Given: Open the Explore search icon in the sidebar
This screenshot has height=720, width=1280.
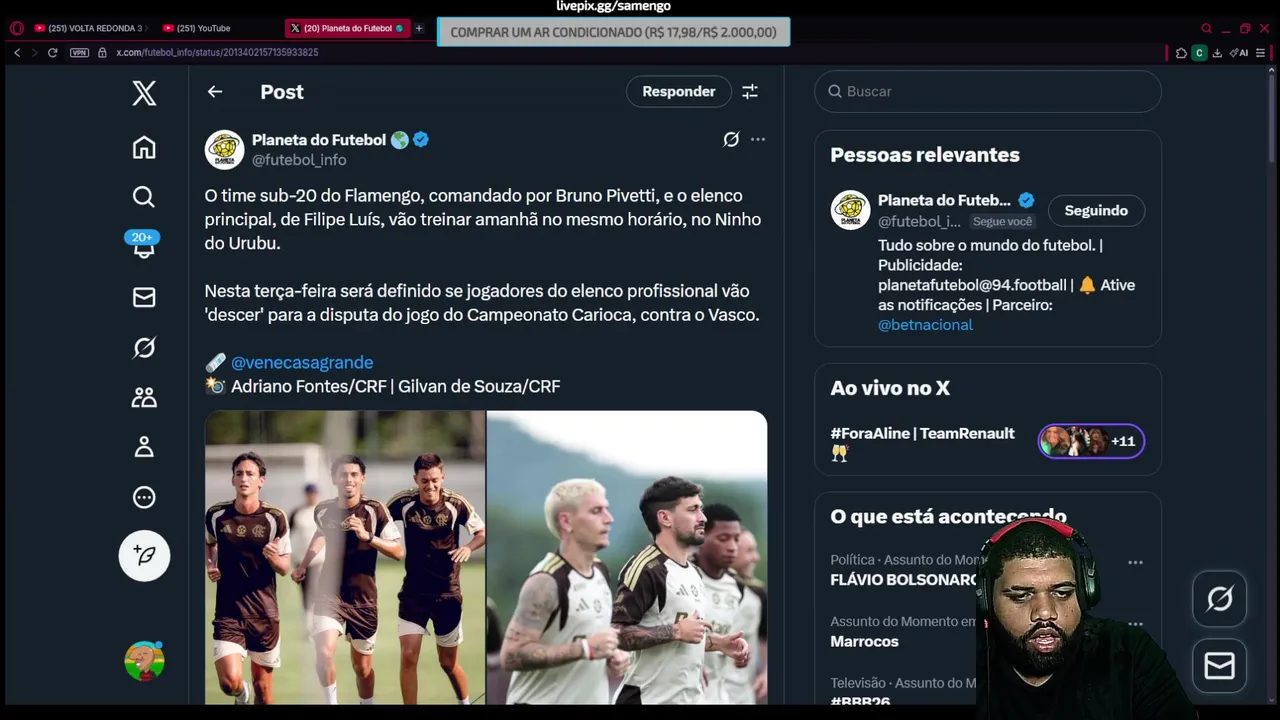Looking at the screenshot, I should (144, 197).
